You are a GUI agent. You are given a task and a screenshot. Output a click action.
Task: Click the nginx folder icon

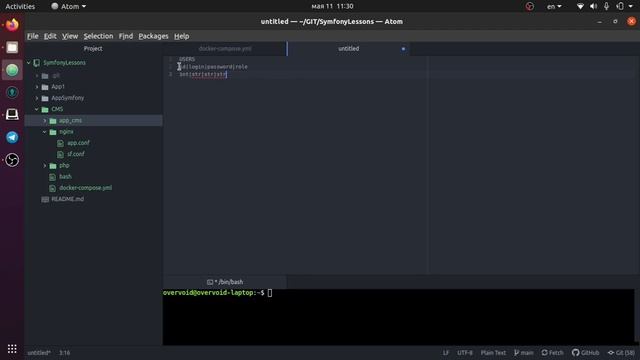(53, 132)
